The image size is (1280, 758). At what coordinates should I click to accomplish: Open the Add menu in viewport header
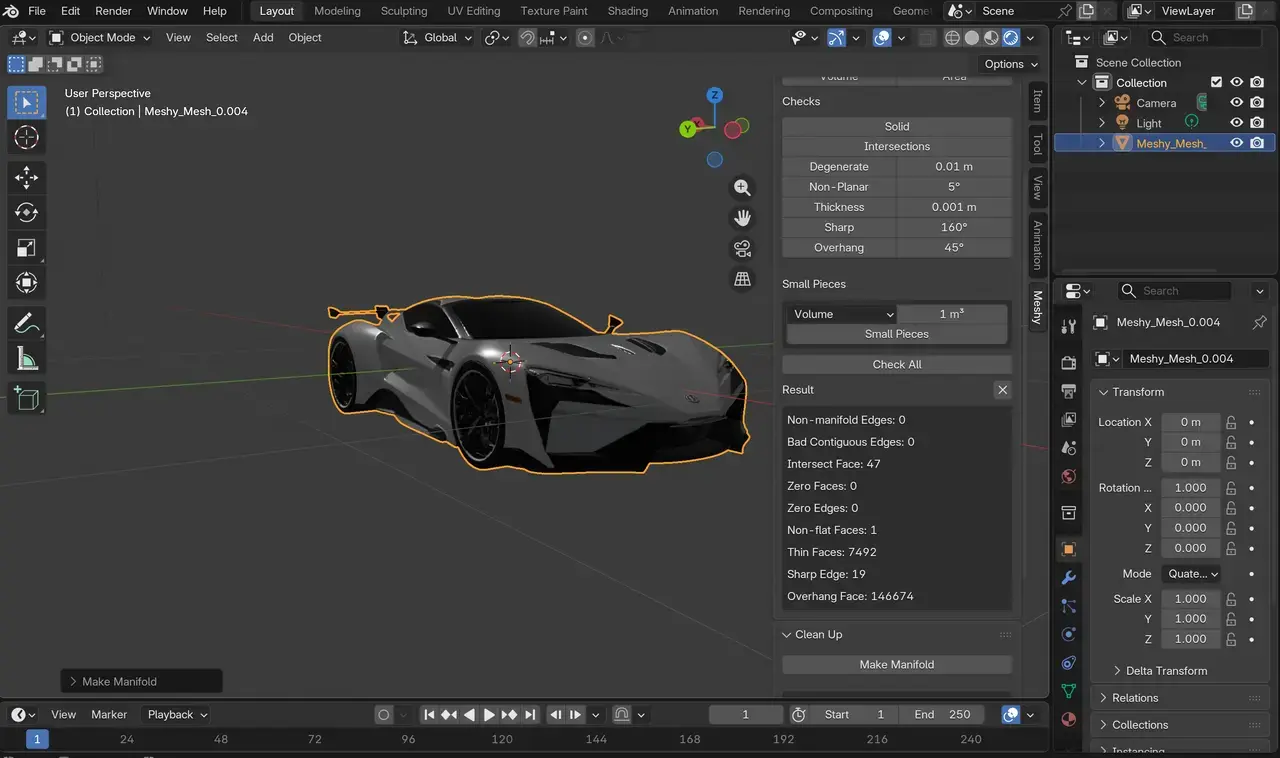(x=263, y=38)
